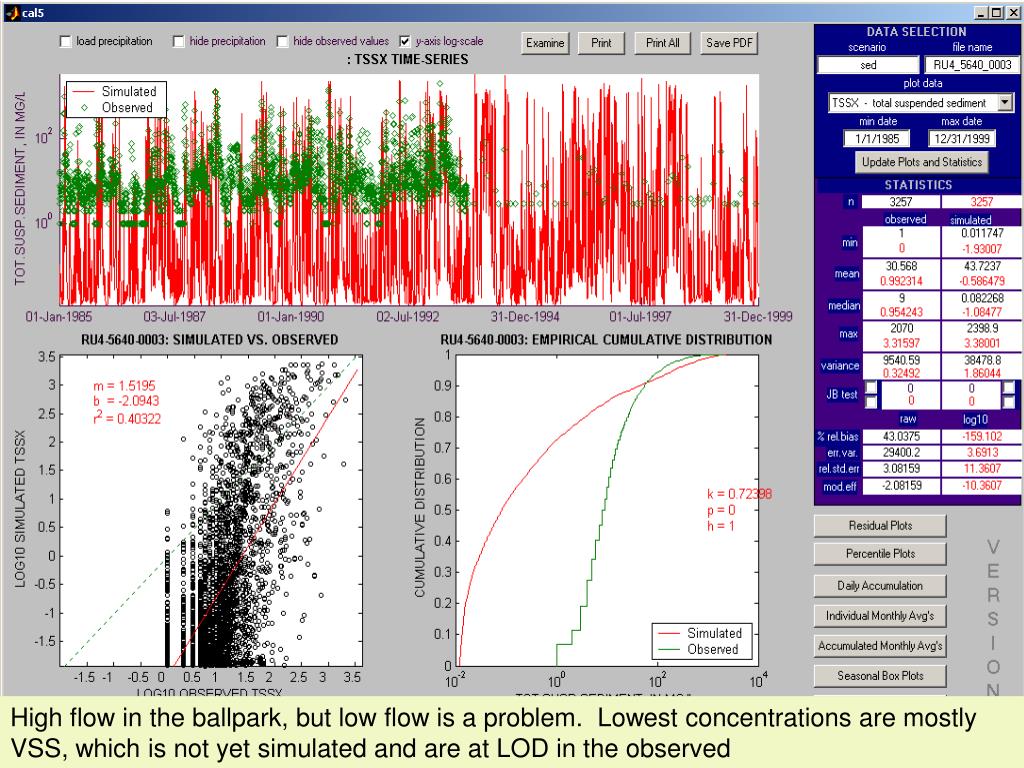The height and width of the screenshot is (768, 1024).
Task: Tick the lower JB test checkbox beside observed
Action: tap(871, 402)
